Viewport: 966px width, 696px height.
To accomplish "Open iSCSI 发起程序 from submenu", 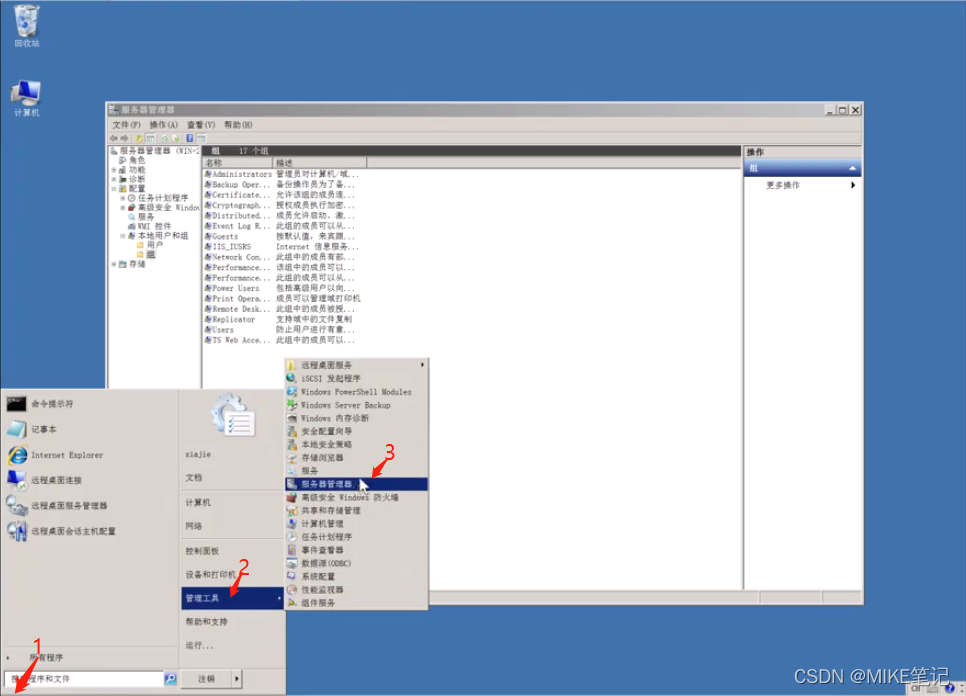I will coord(356,379).
